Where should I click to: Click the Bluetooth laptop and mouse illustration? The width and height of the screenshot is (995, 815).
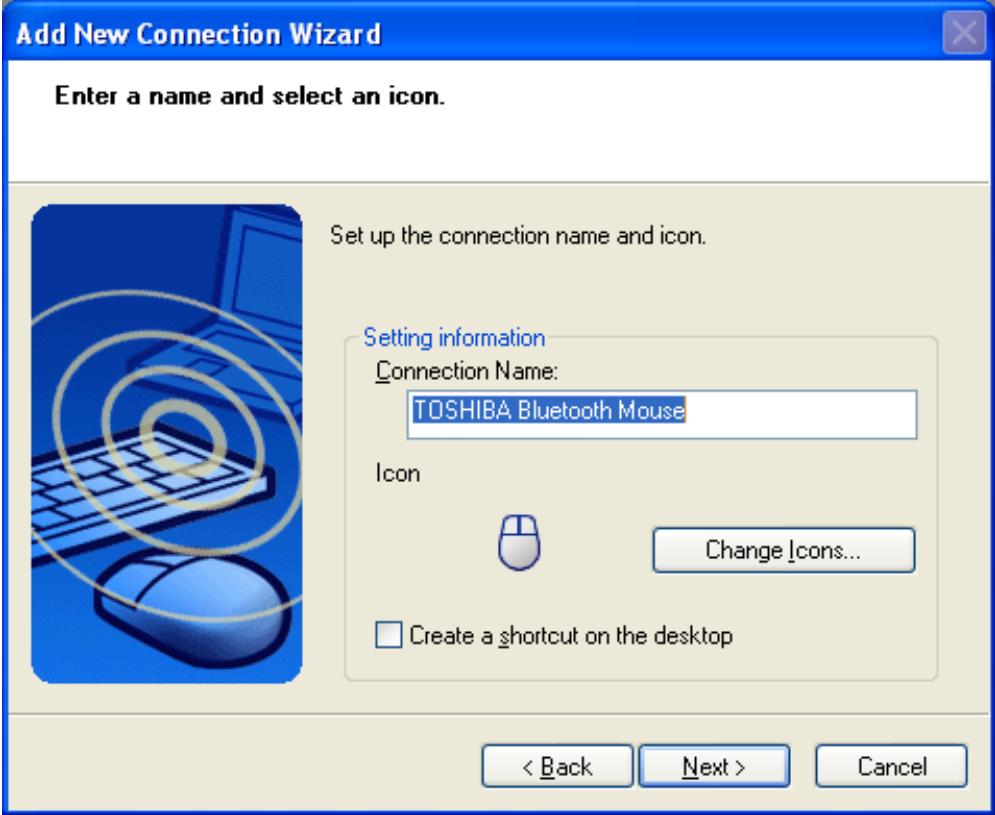(167, 444)
